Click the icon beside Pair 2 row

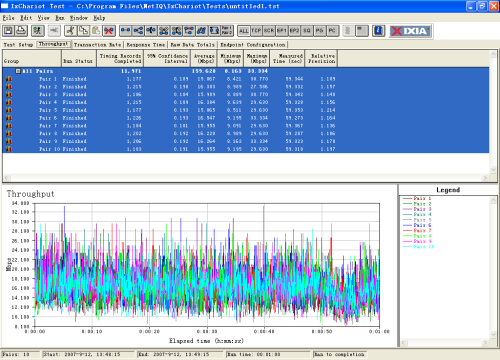pos(9,87)
